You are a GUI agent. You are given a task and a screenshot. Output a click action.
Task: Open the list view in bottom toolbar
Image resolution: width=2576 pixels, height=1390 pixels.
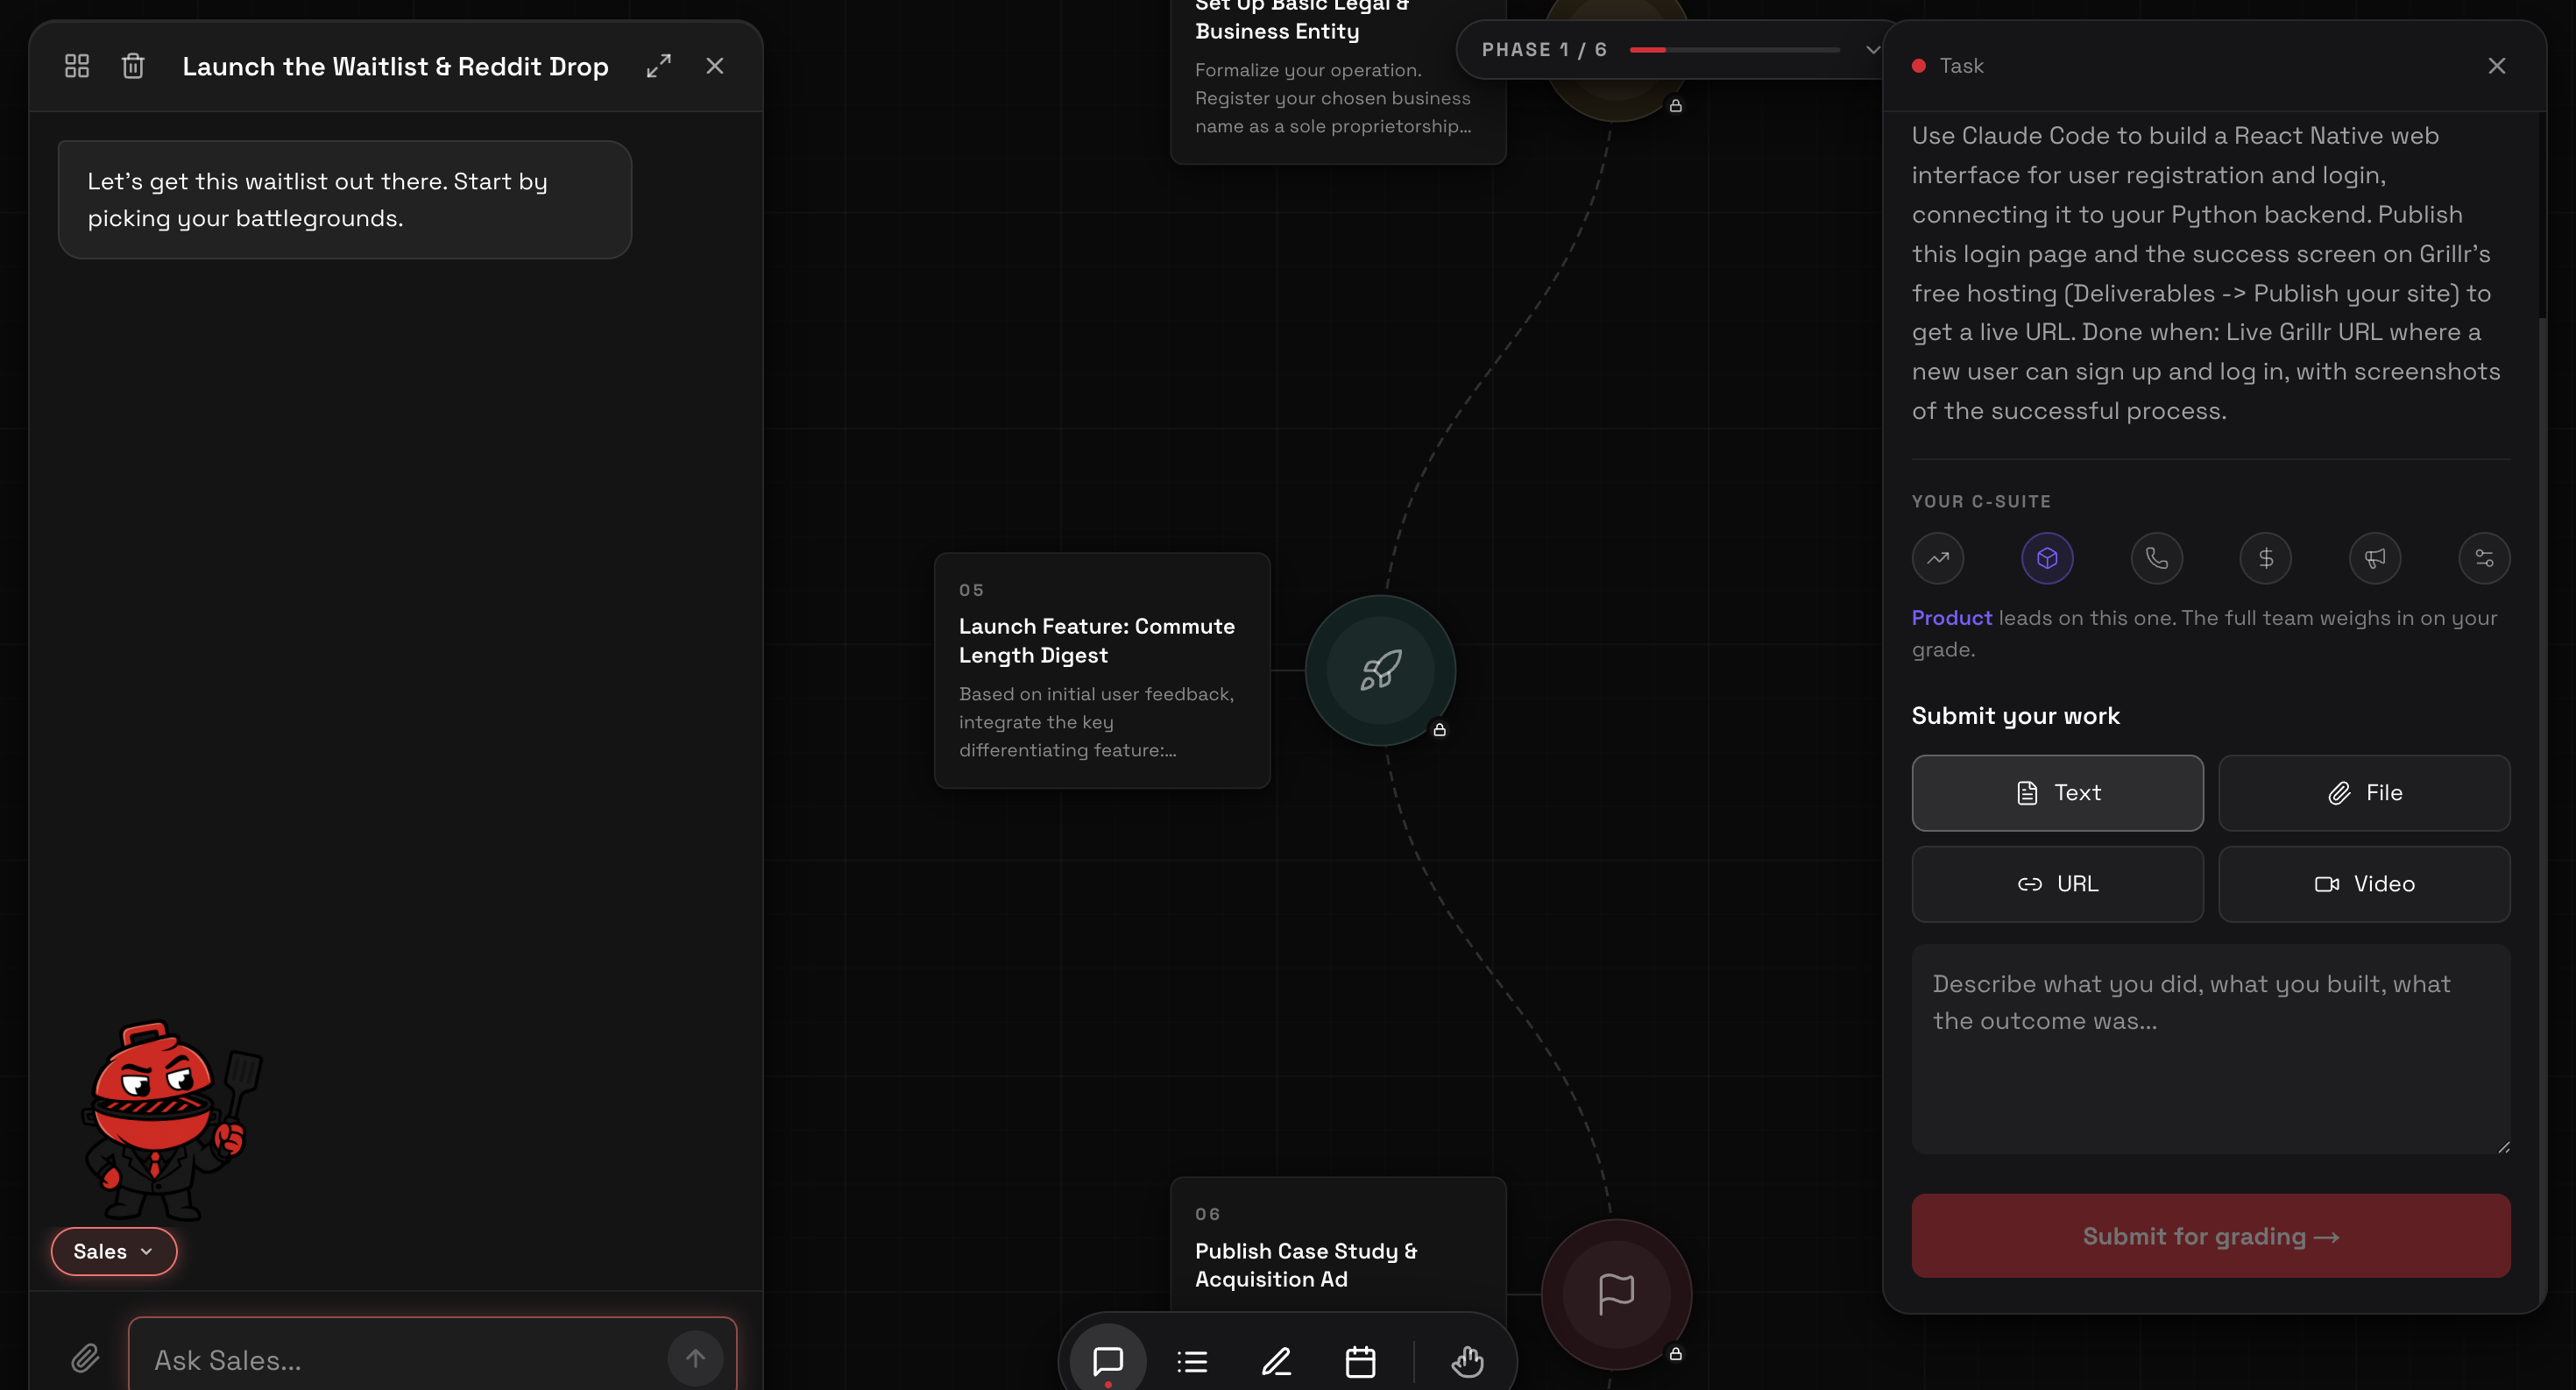point(1192,1361)
